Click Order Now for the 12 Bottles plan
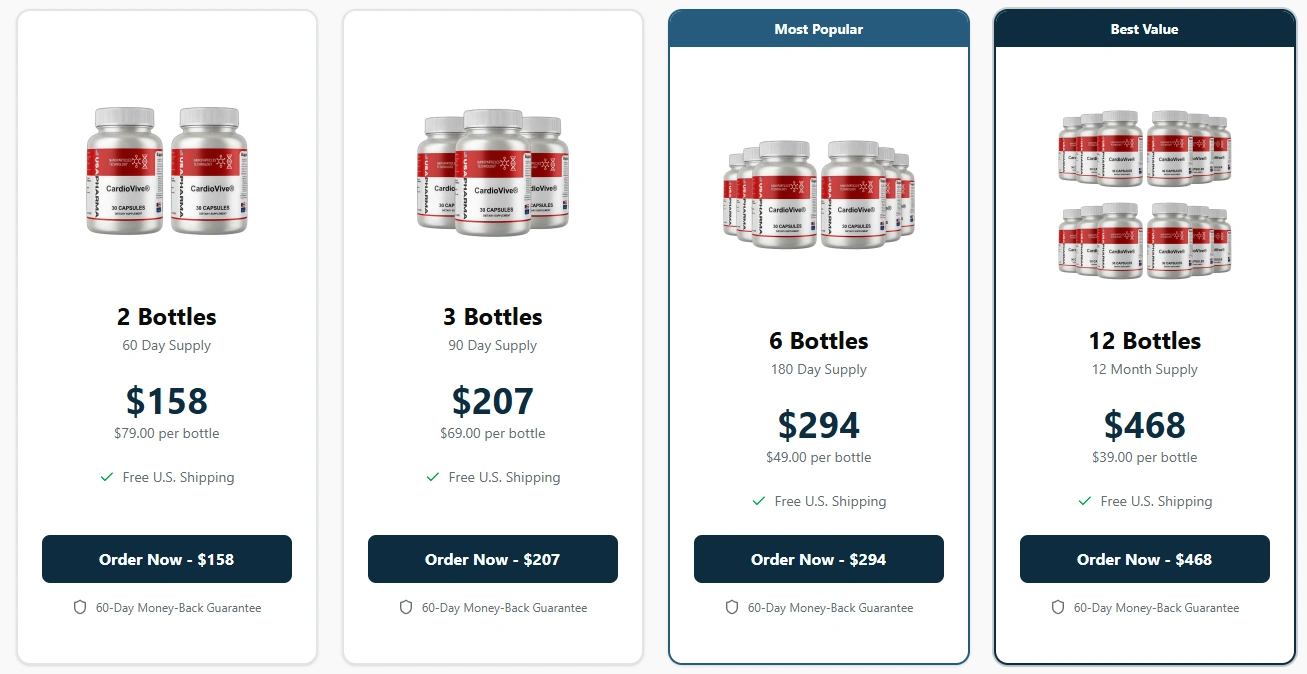Viewport: 1307px width, 674px height. [1144, 559]
